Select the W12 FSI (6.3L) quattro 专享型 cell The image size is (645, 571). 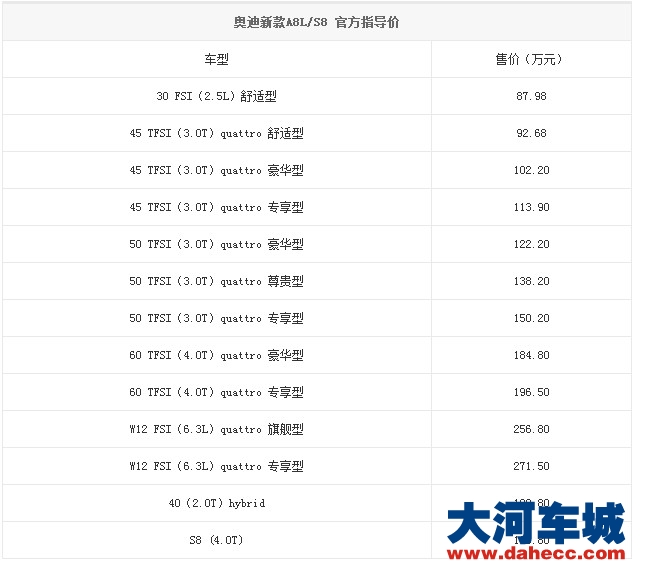[216, 467]
